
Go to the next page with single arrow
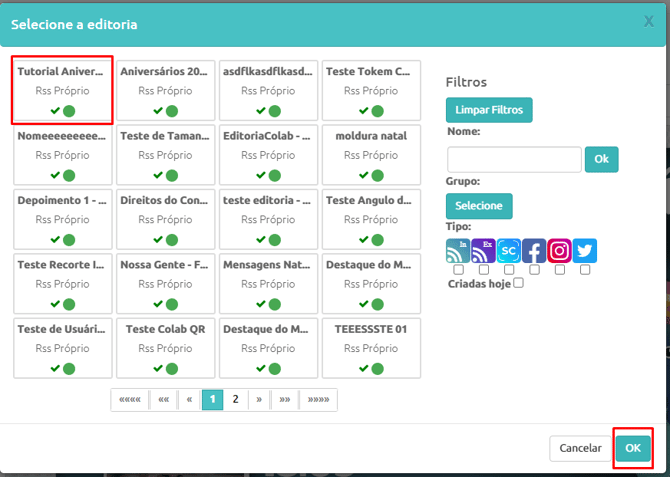tap(259, 400)
